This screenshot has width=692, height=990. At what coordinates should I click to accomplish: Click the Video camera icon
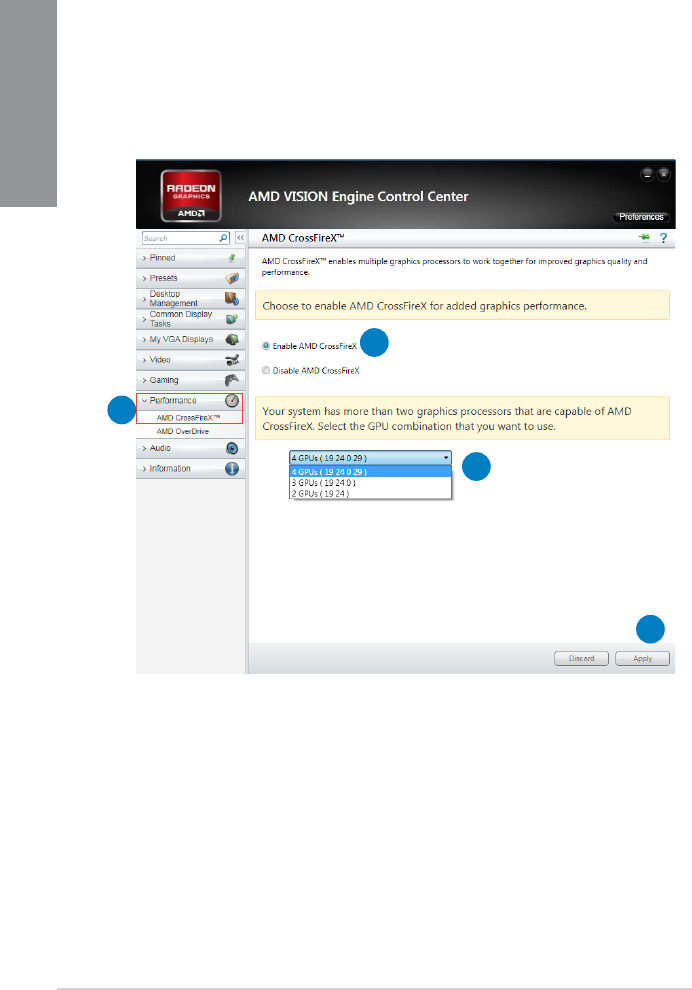click(x=232, y=360)
